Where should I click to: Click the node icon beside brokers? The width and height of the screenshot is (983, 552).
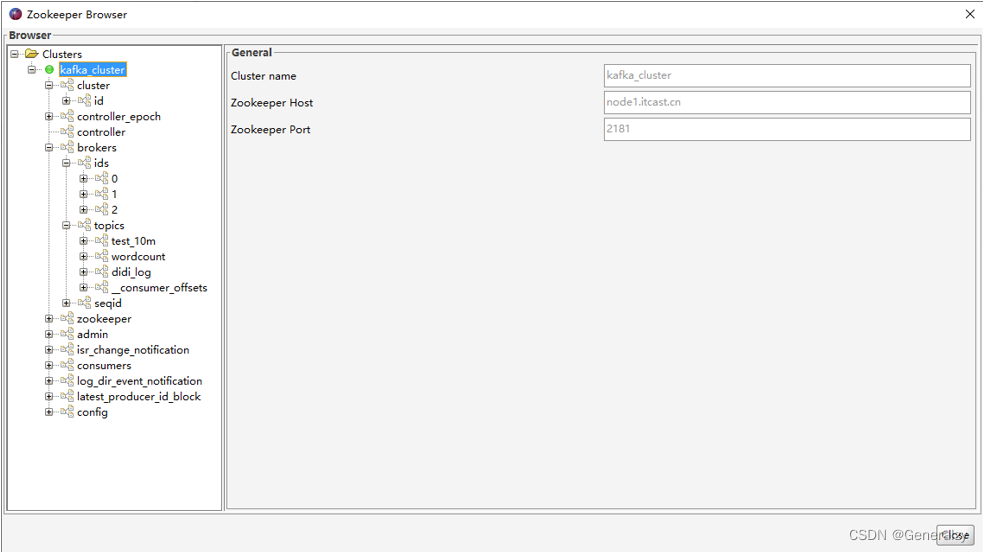tap(68, 148)
